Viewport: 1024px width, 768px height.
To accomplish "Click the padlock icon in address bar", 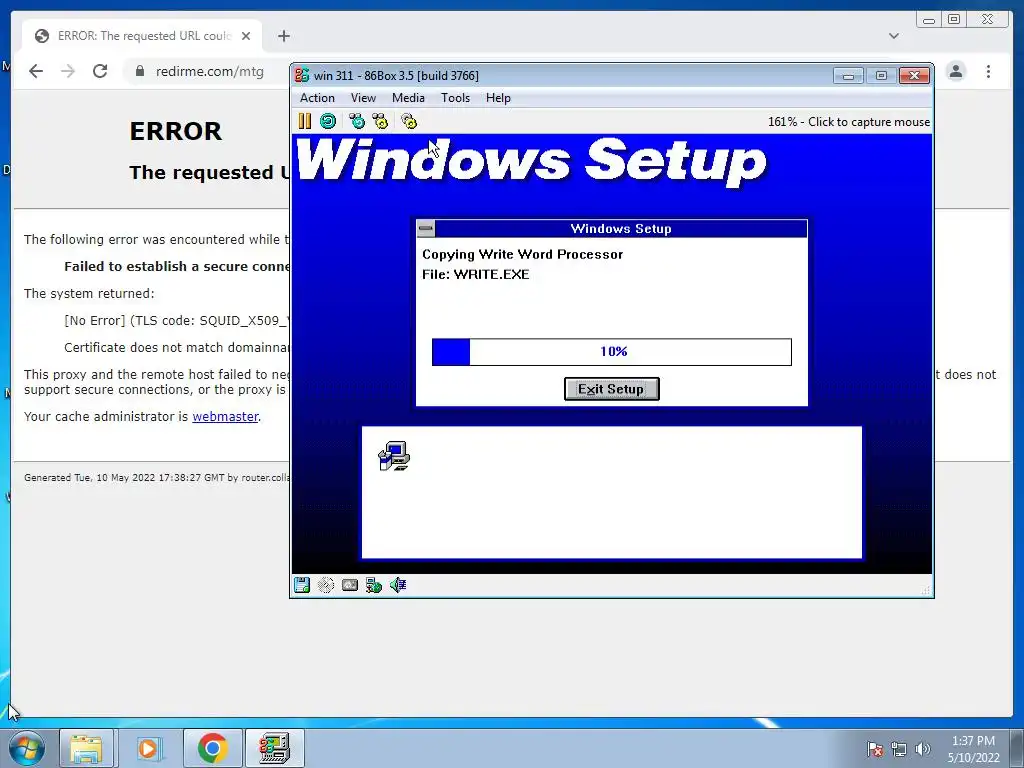I will 140,71.
